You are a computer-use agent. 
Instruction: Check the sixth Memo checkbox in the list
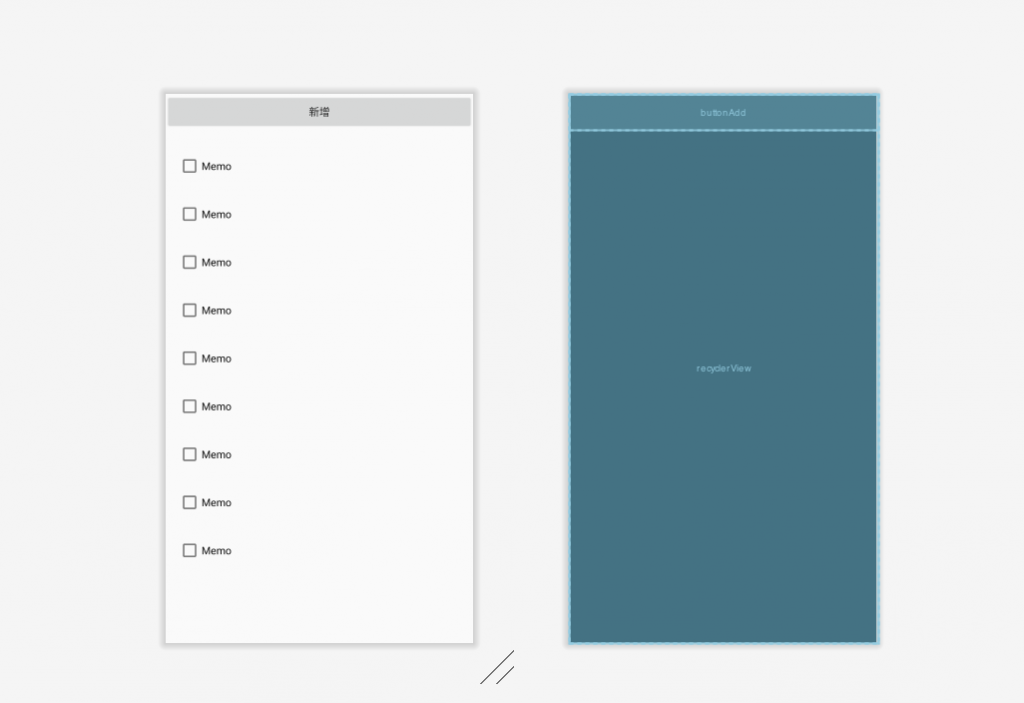[x=189, y=406]
